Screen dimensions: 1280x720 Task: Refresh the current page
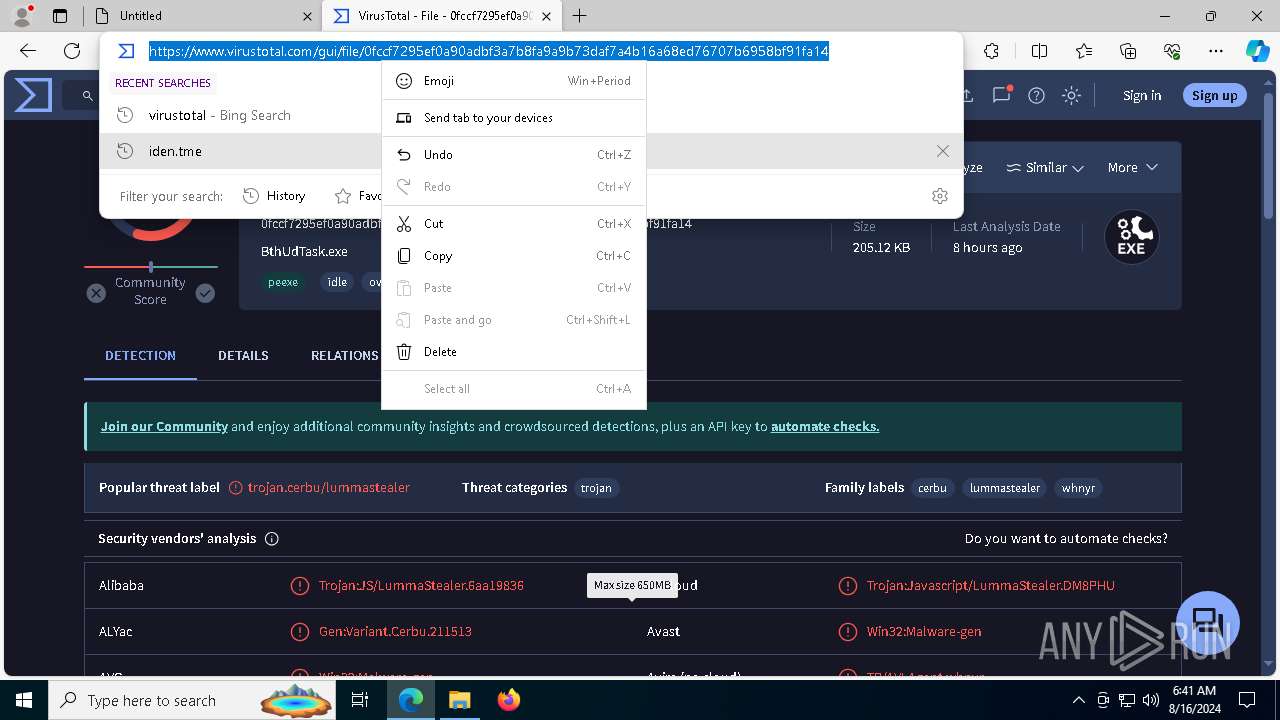click(72, 51)
